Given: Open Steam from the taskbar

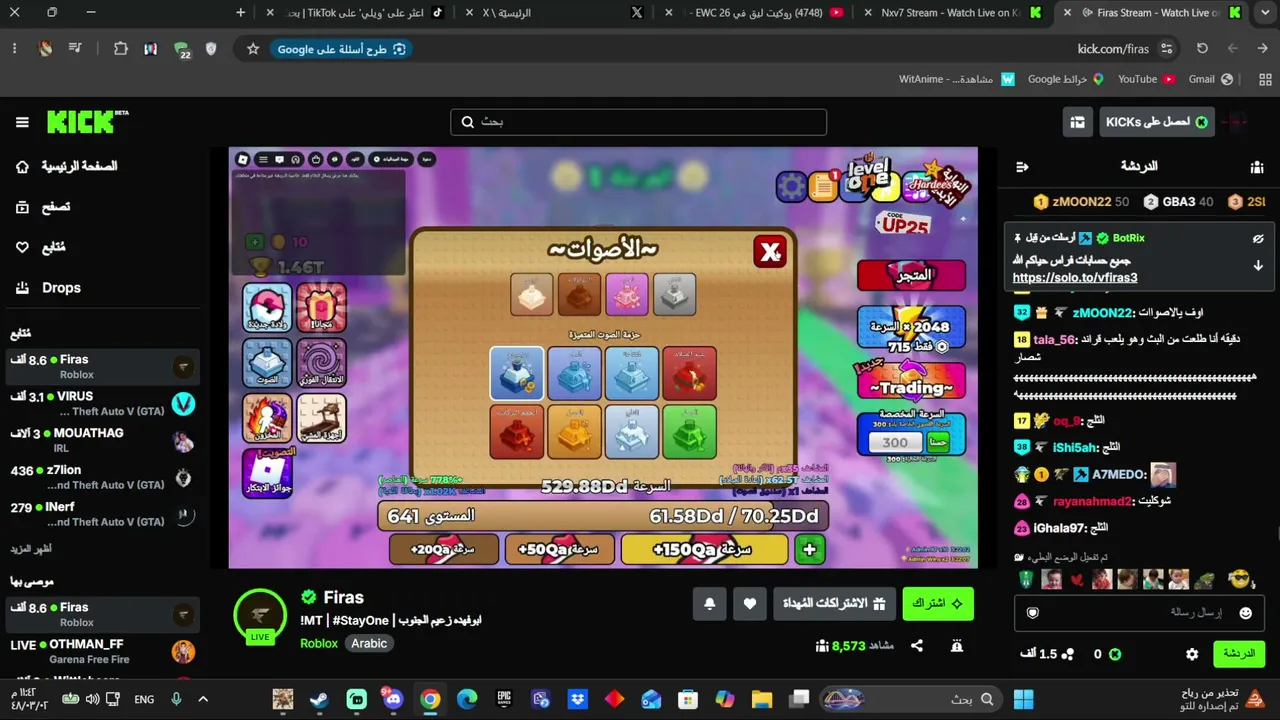Looking at the screenshot, I should (319, 699).
